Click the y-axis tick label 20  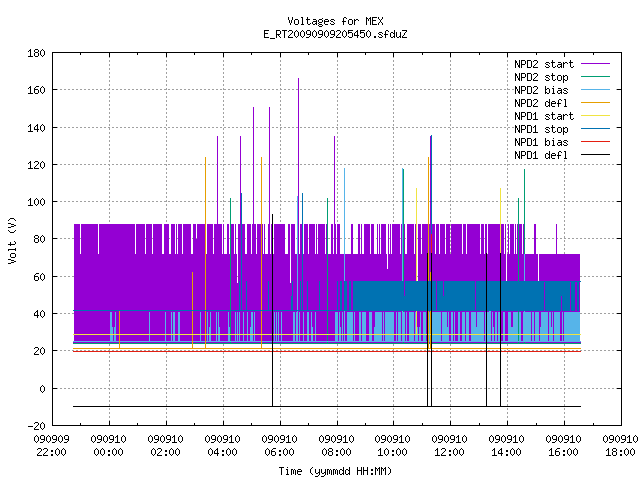click(39, 351)
